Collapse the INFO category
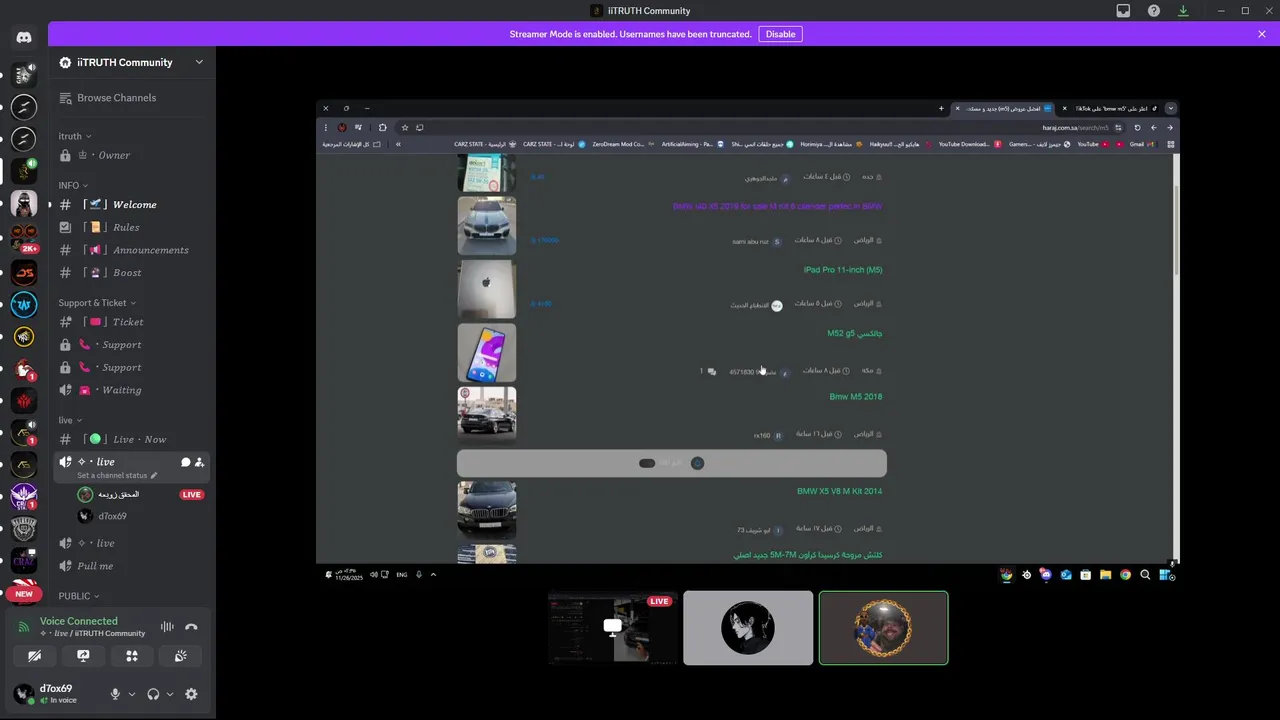The height and width of the screenshot is (720, 1280). 73,185
